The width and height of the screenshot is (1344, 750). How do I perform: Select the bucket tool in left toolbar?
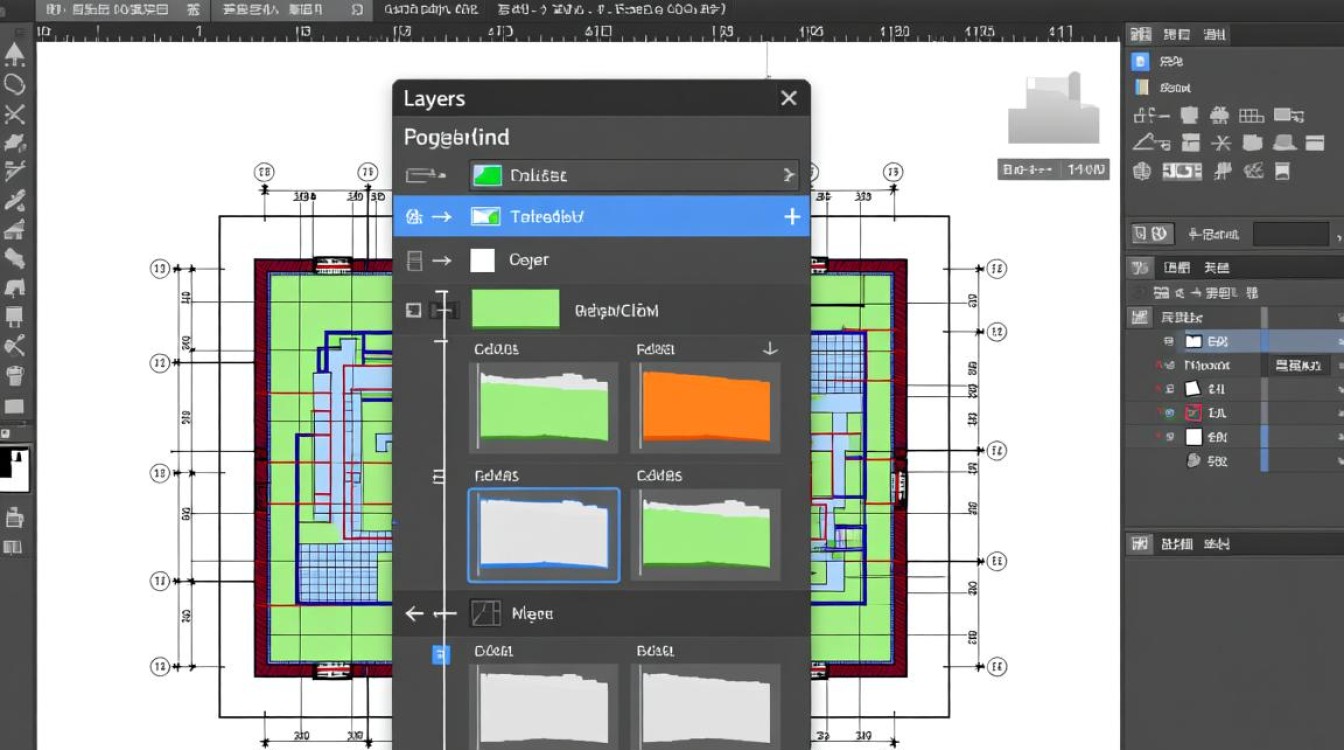pos(14,376)
